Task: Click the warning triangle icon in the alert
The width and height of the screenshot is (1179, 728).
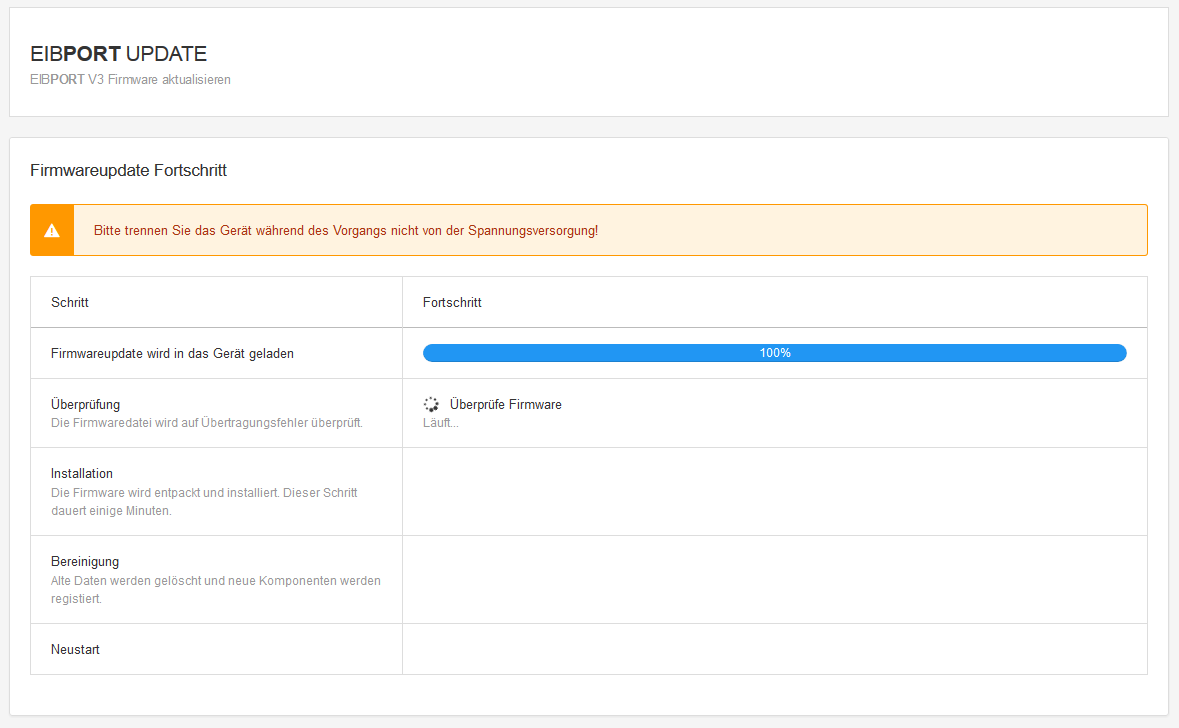Action: (x=52, y=231)
